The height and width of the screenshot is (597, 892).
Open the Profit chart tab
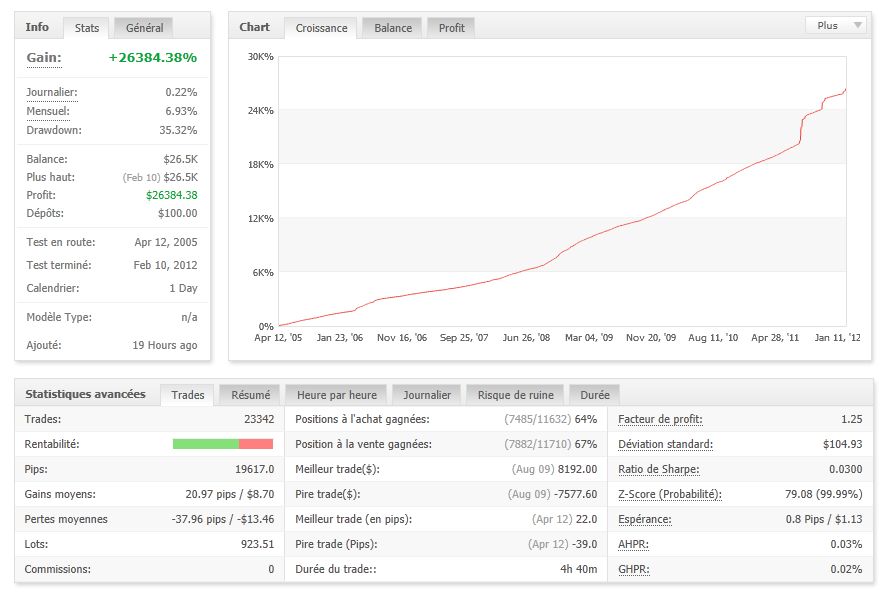click(451, 28)
